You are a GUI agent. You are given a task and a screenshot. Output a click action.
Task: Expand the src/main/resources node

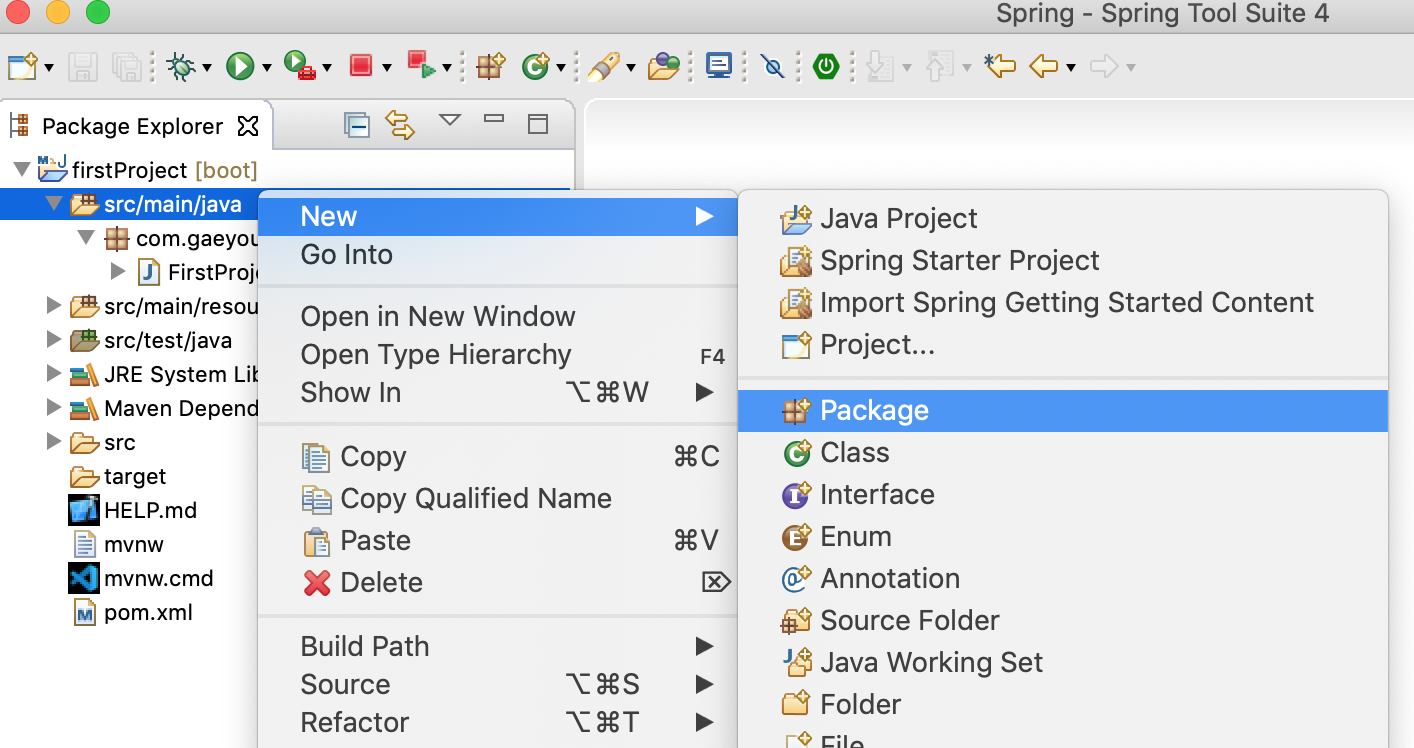pos(54,305)
